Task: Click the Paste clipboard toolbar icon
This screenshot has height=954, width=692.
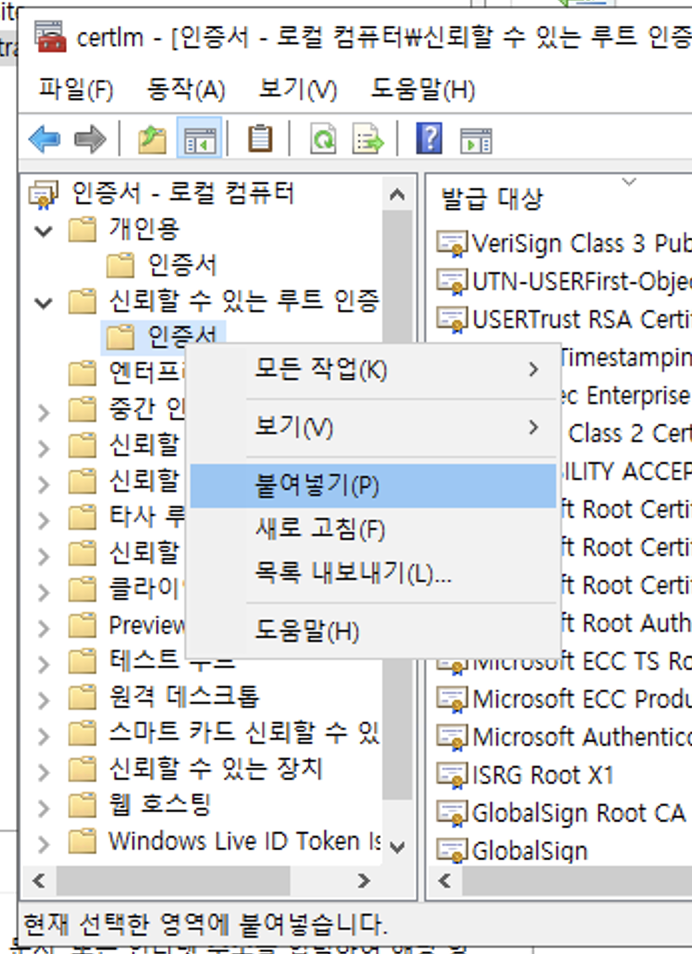Action: tap(260, 139)
